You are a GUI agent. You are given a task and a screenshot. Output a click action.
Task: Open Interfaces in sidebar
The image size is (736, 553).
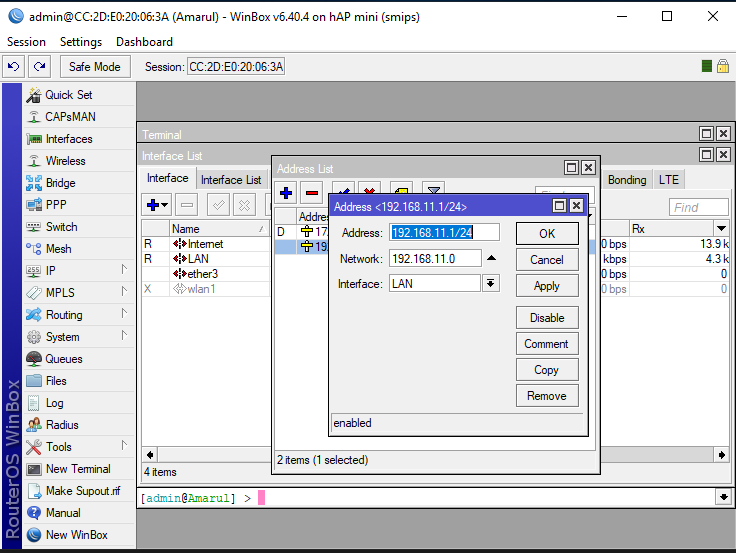pyautogui.click(x=79, y=139)
